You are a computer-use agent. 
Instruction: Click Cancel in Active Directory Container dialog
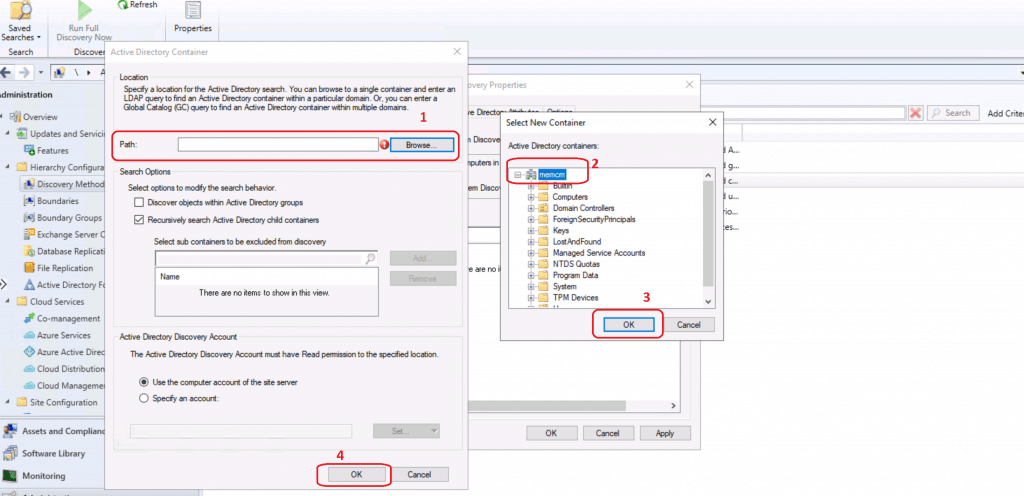pyautogui.click(x=420, y=474)
